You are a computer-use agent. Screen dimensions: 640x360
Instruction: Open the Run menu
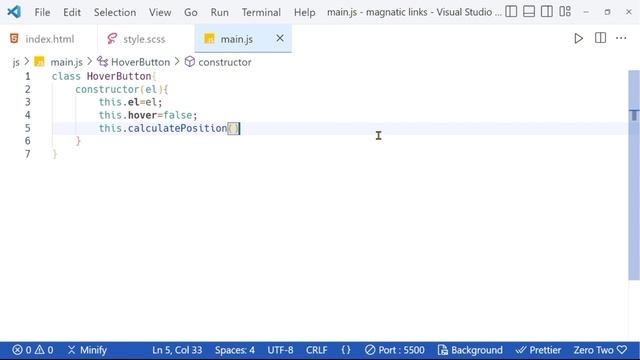click(x=220, y=12)
